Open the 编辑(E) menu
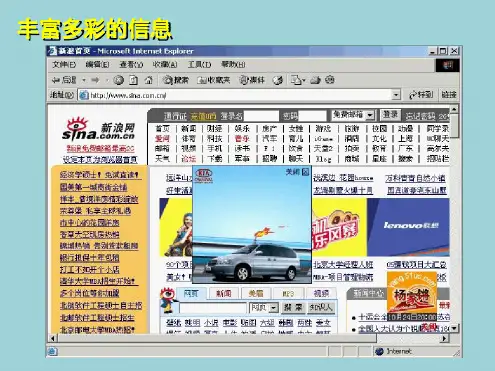 [x=97, y=64]
